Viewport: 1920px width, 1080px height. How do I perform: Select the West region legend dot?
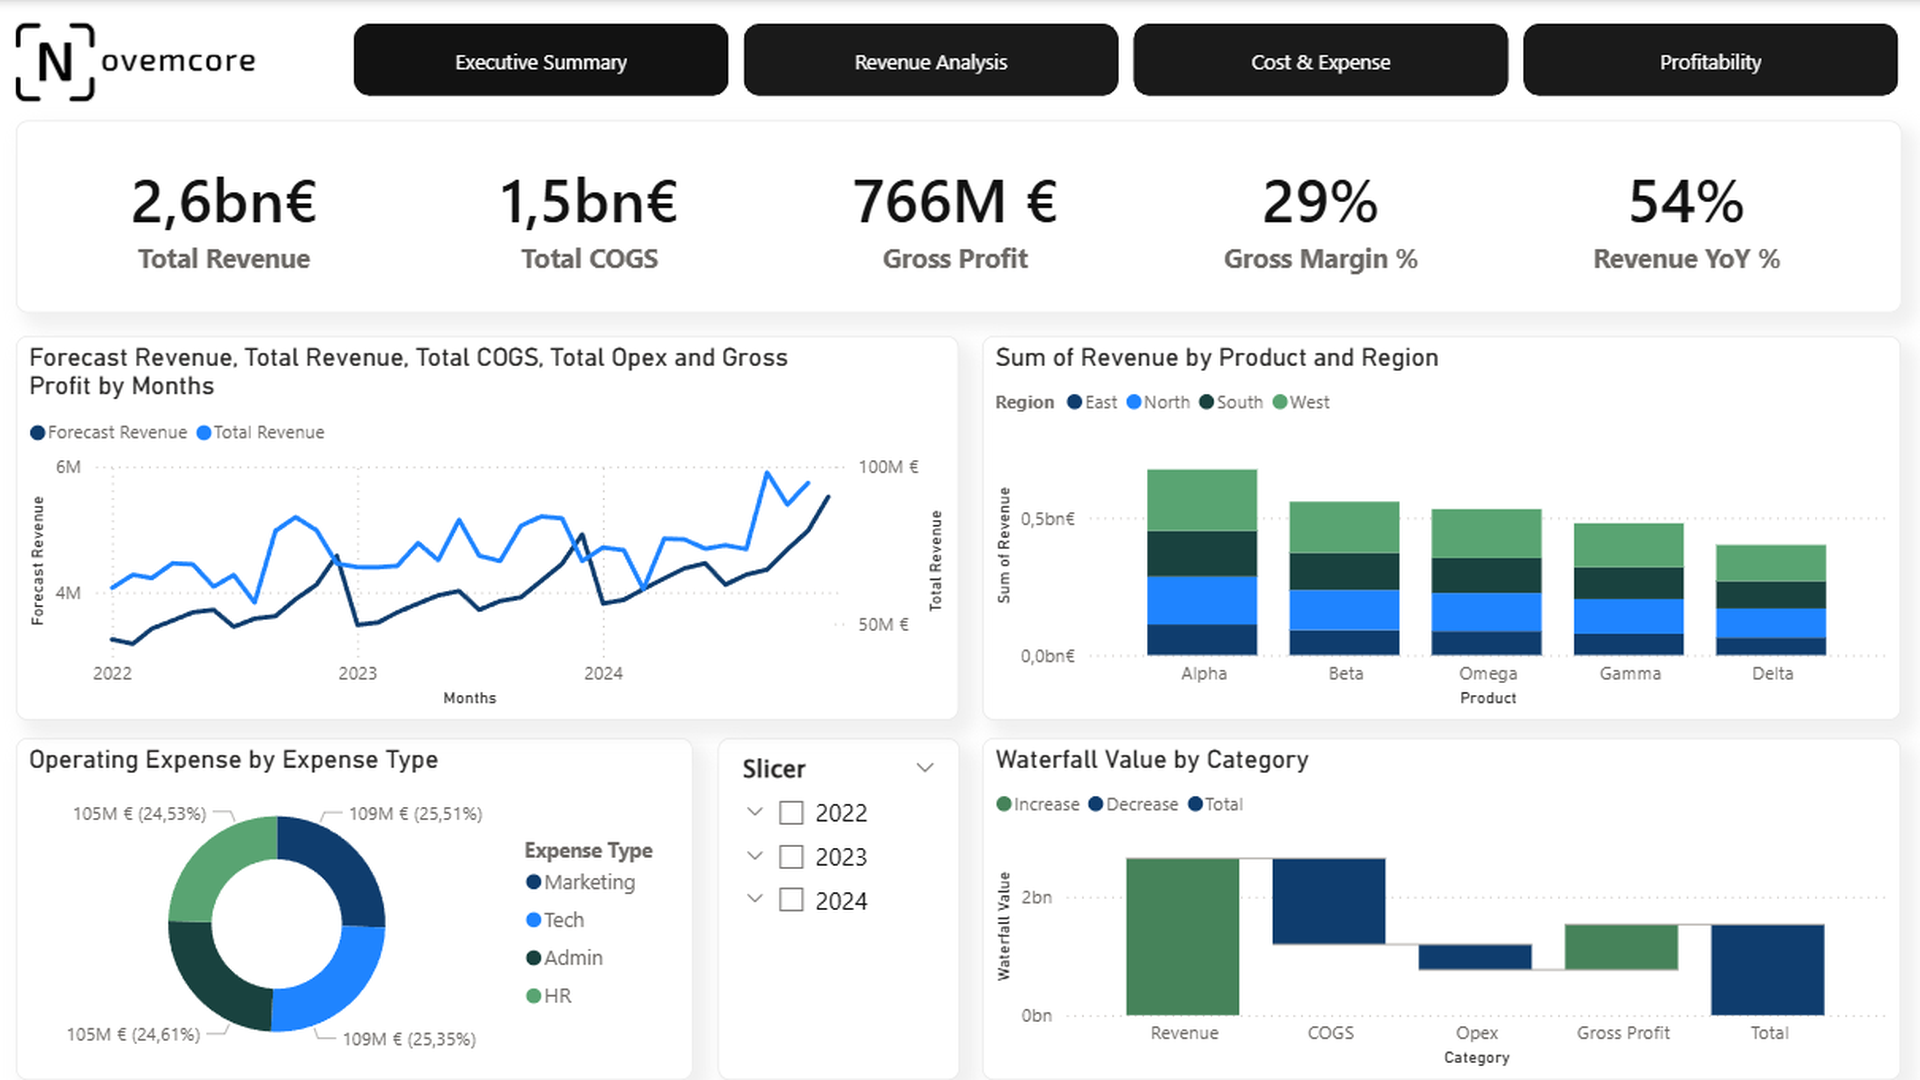(1280, 402)
